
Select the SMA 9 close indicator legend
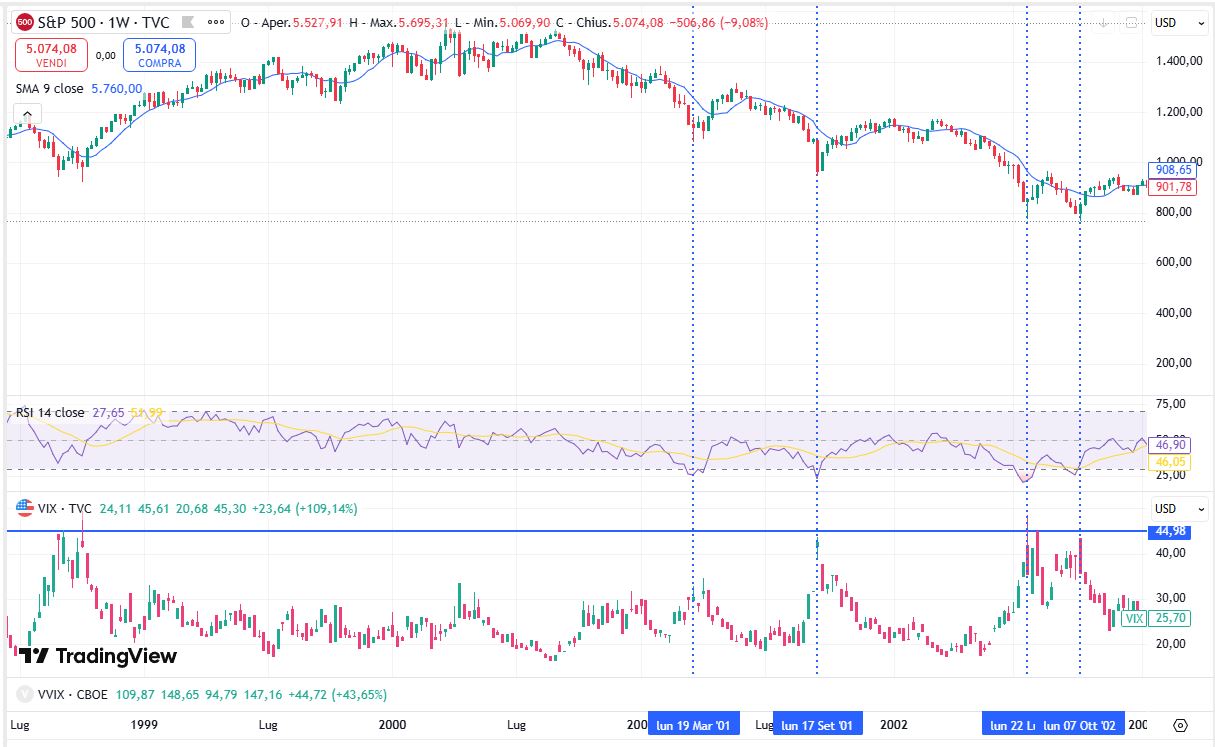[50, 89]
